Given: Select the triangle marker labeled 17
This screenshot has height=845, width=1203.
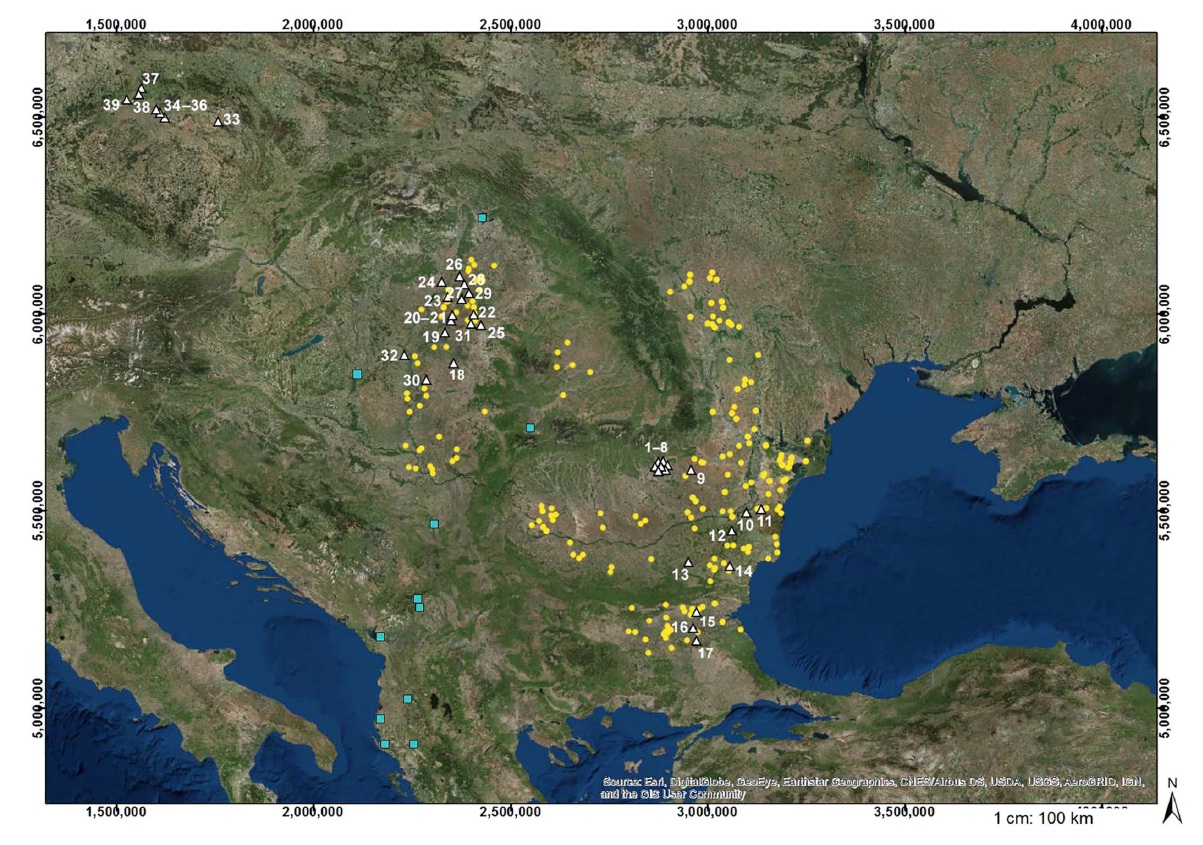Looking at the screenshot, I should (696, 641).
